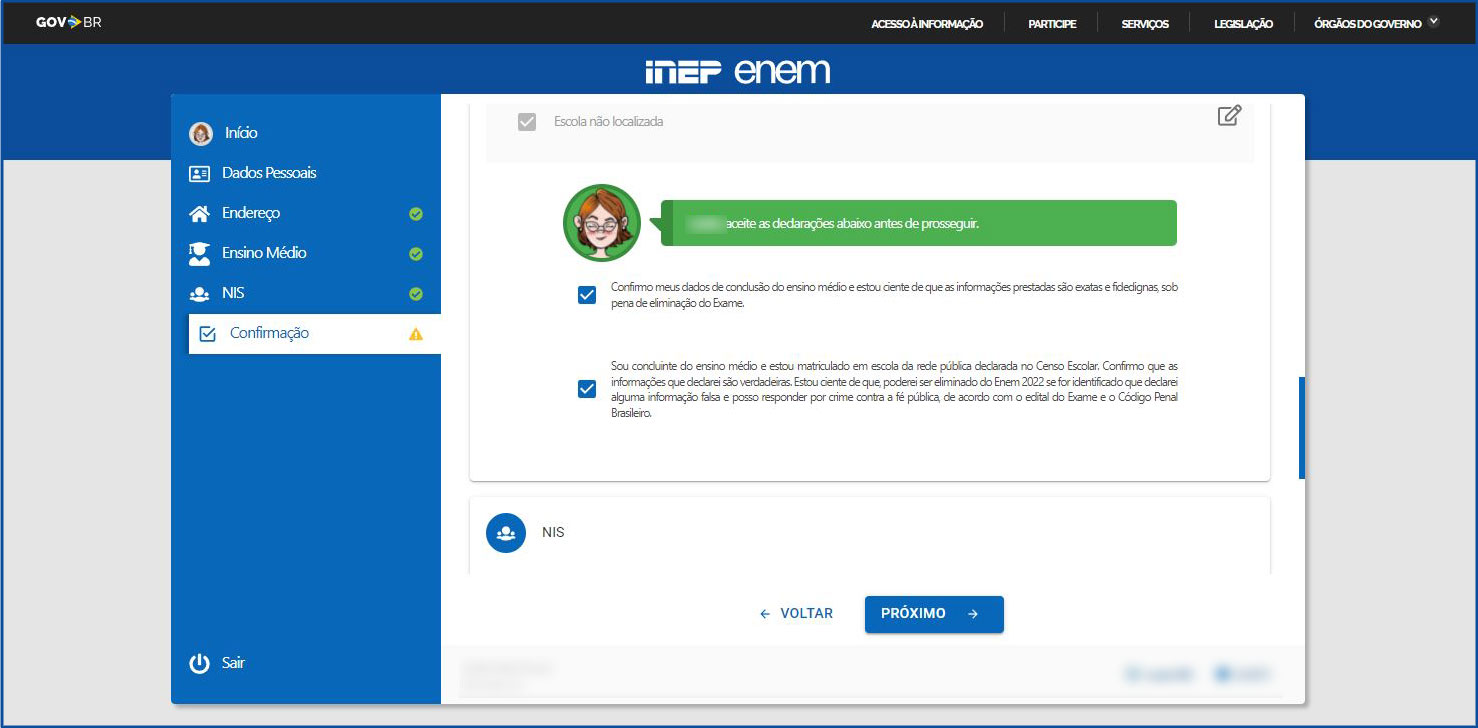
Task: Open the Legislação link in top bar
Action: point(1243,24)
